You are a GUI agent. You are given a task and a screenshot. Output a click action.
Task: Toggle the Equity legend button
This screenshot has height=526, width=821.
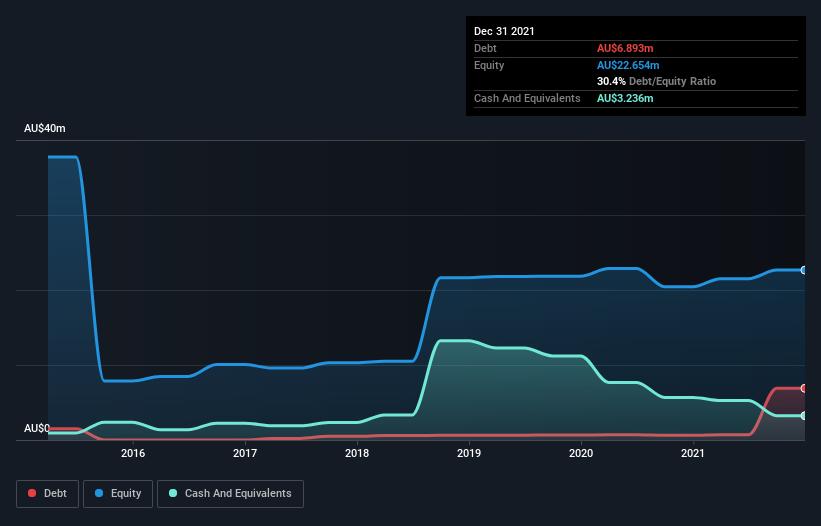tap(118, 494)
